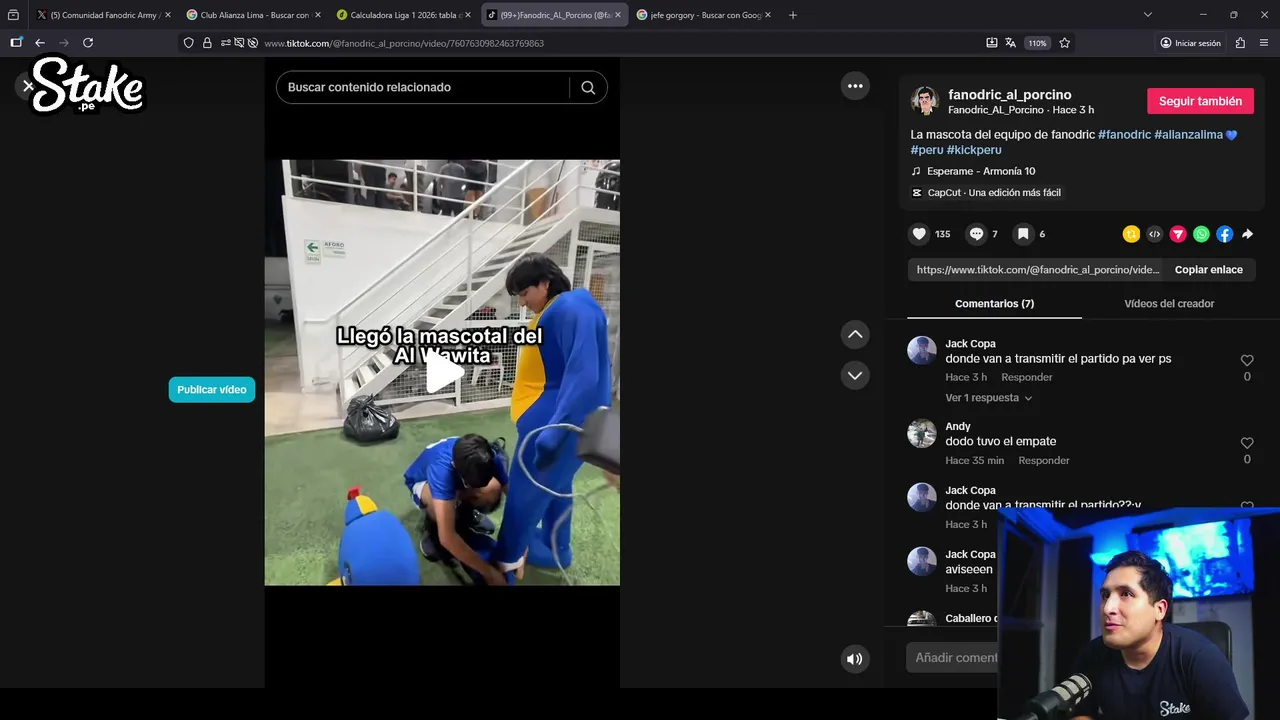Mute the video with speaker icon
The image size is (1280, 720).
[x=854, y=658]
